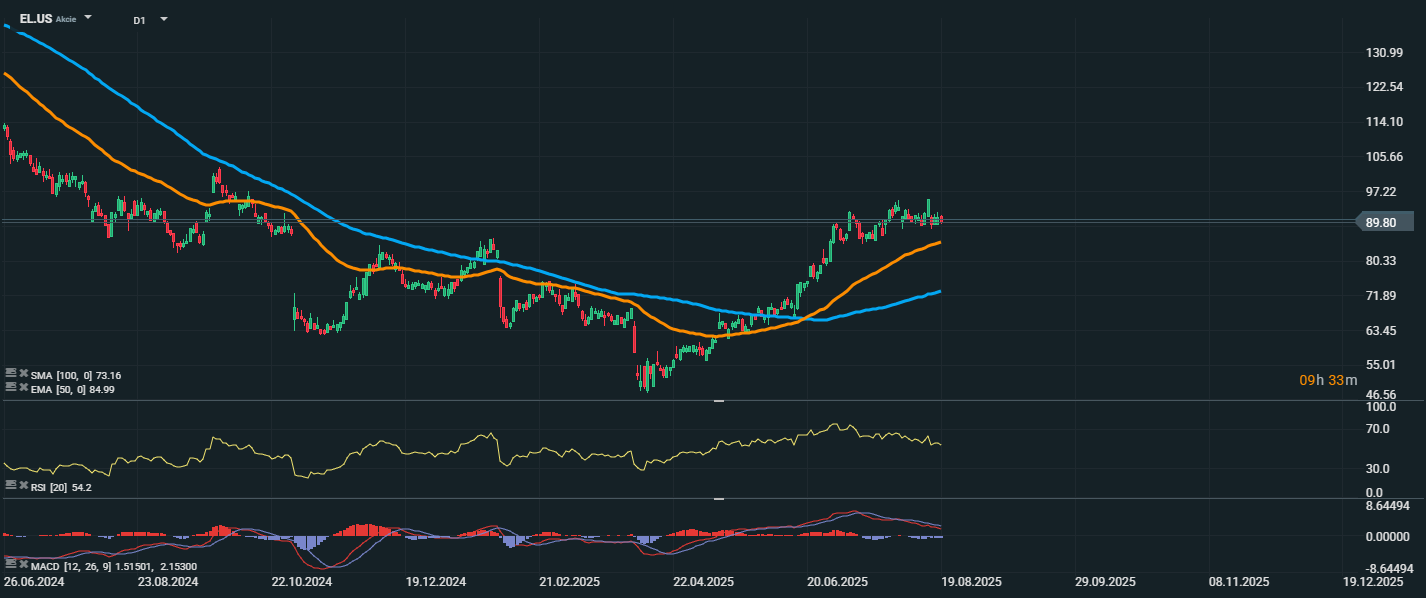Click the D1 interval label
Viewport: 1426px width, 598px height.
pos(139,20)
